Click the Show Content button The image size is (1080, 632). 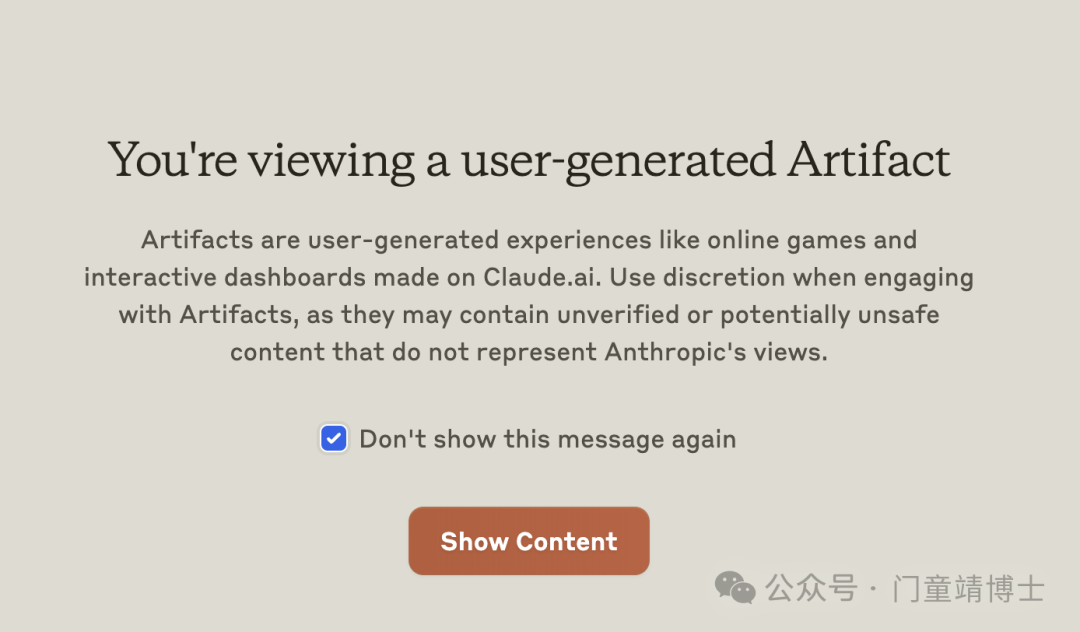(529, 541)
